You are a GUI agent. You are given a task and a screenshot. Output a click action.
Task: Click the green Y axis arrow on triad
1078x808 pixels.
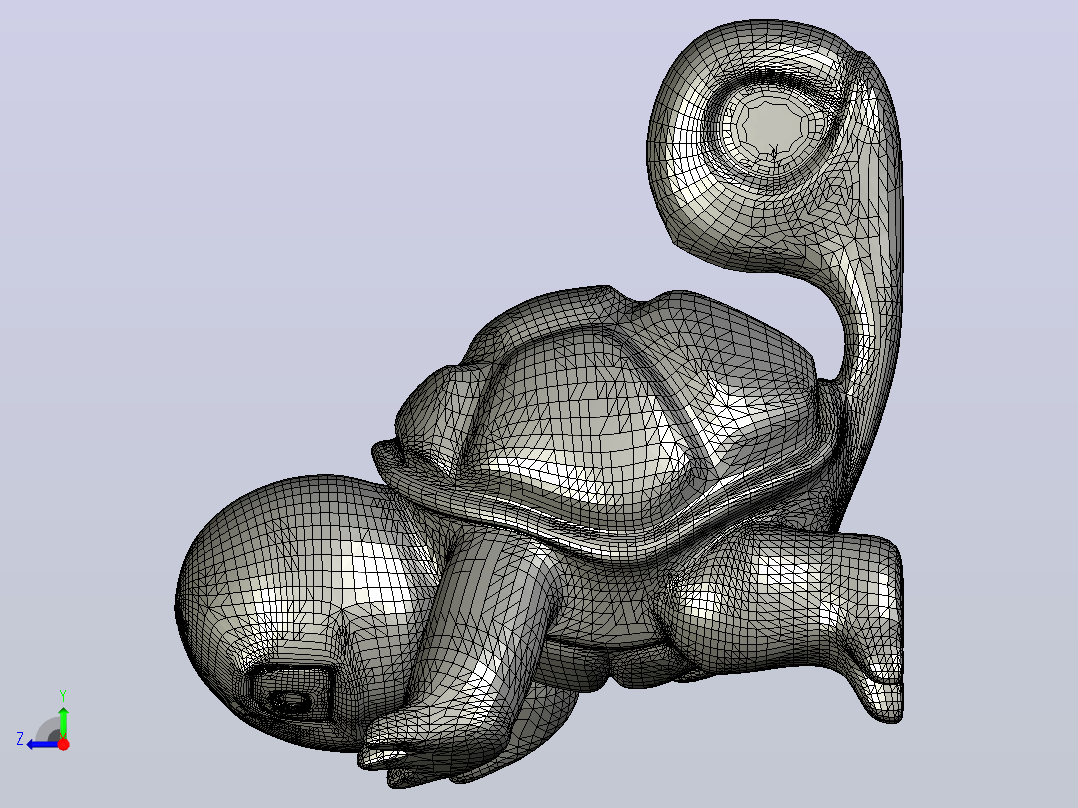point(63,721)
